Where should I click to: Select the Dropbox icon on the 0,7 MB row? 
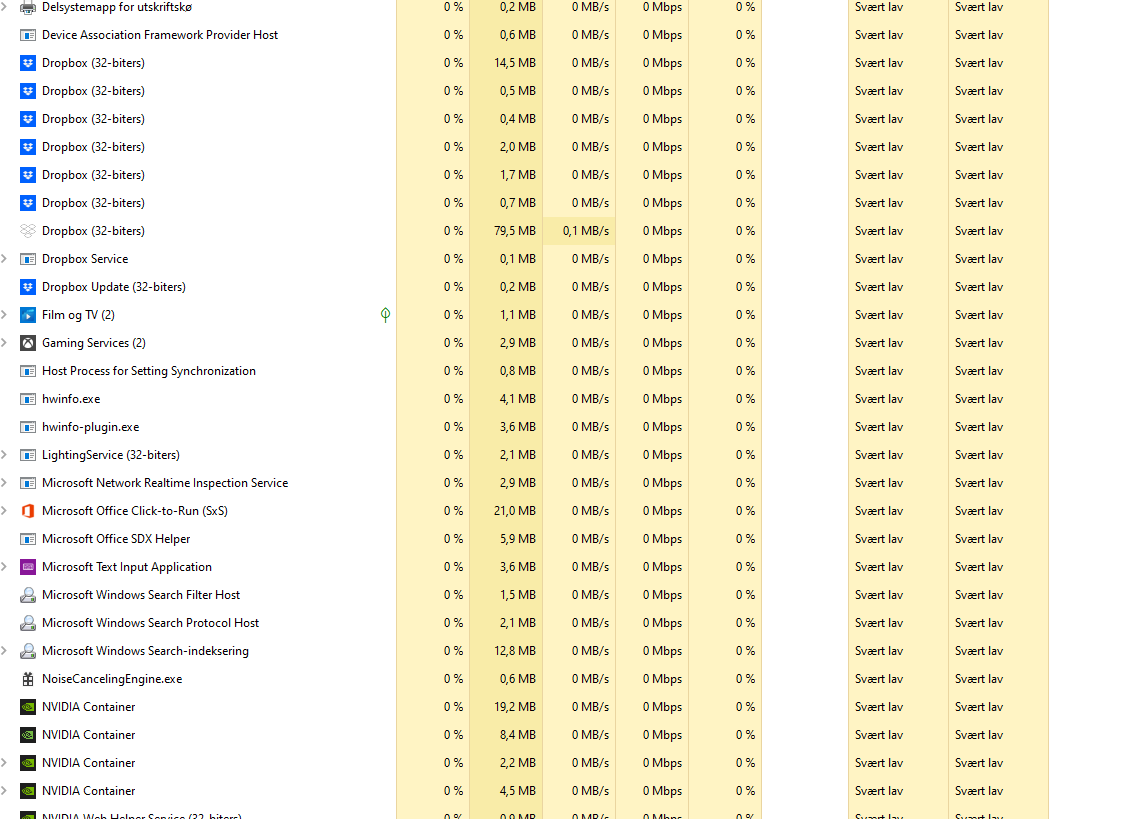tap(28, 203)
